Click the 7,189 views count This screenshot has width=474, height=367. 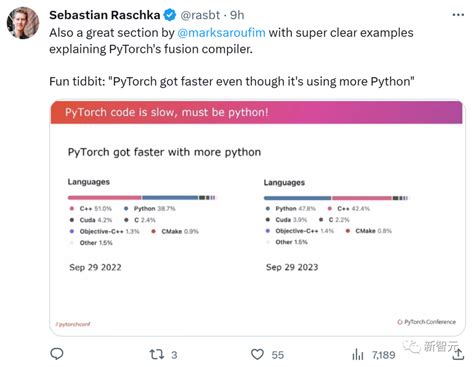point(384,355)
